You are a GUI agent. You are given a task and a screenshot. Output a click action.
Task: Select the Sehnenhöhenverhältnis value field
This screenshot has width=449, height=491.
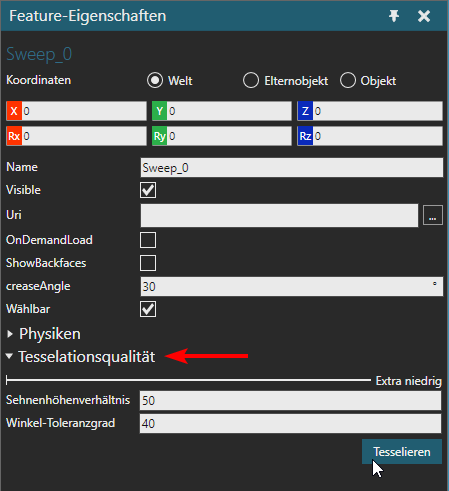click(x=290, y=400)
